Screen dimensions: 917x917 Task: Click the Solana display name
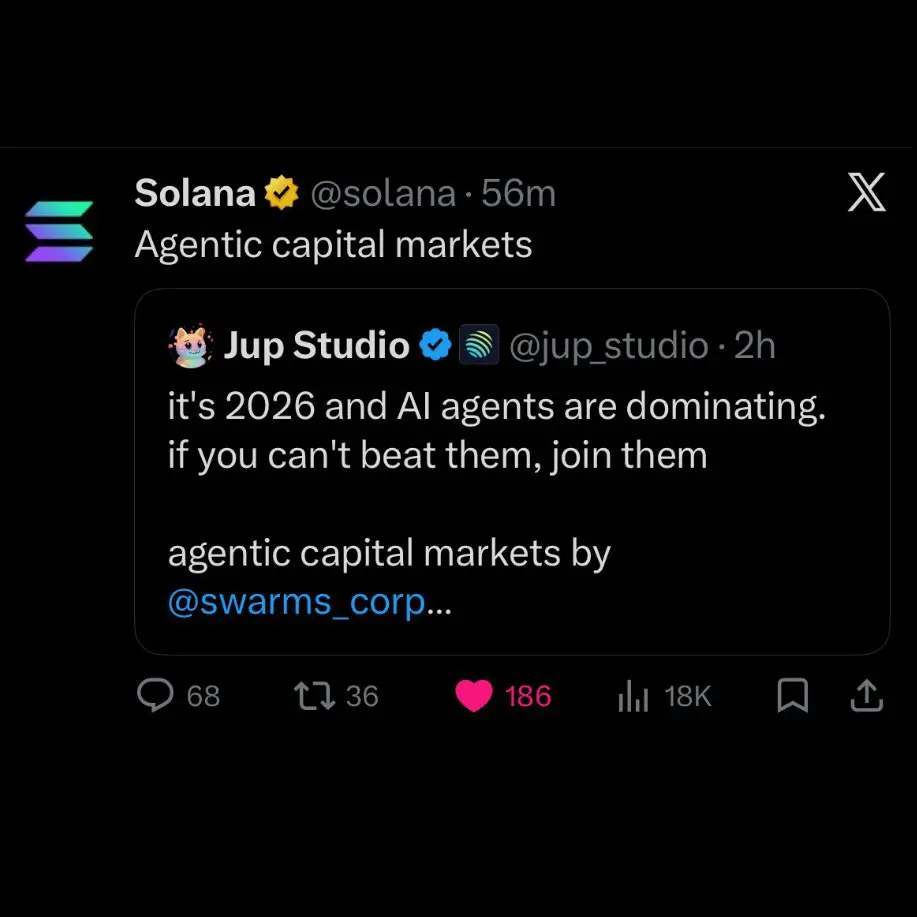point(195,192)
